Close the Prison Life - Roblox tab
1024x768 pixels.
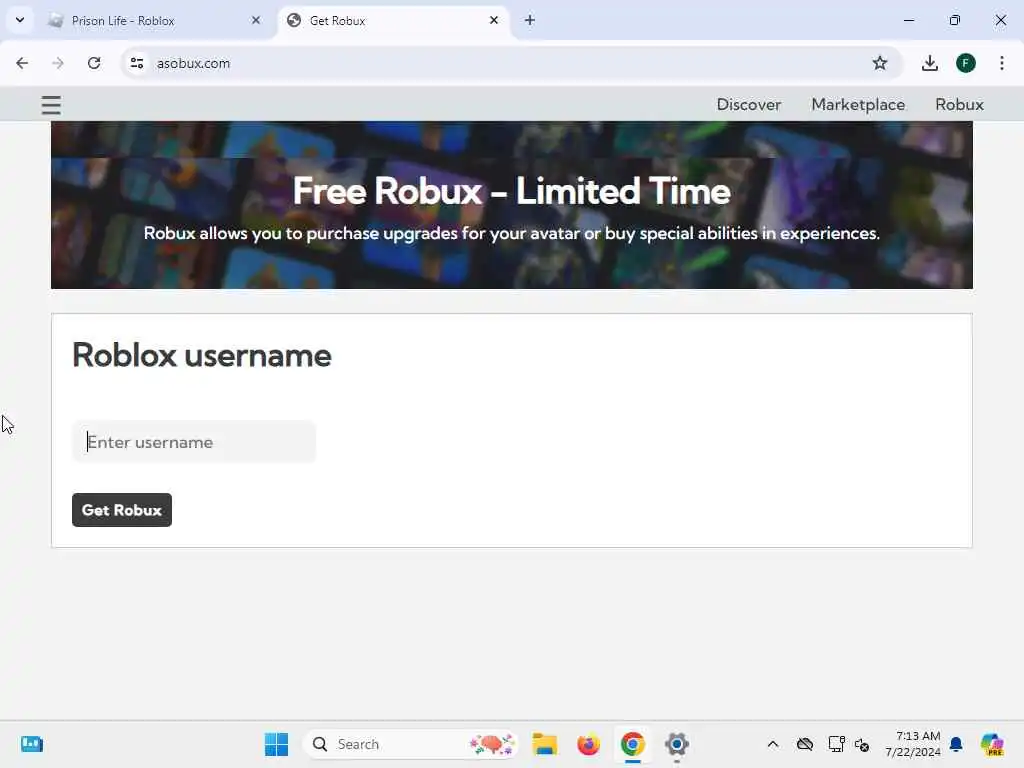tap(256, 20)
